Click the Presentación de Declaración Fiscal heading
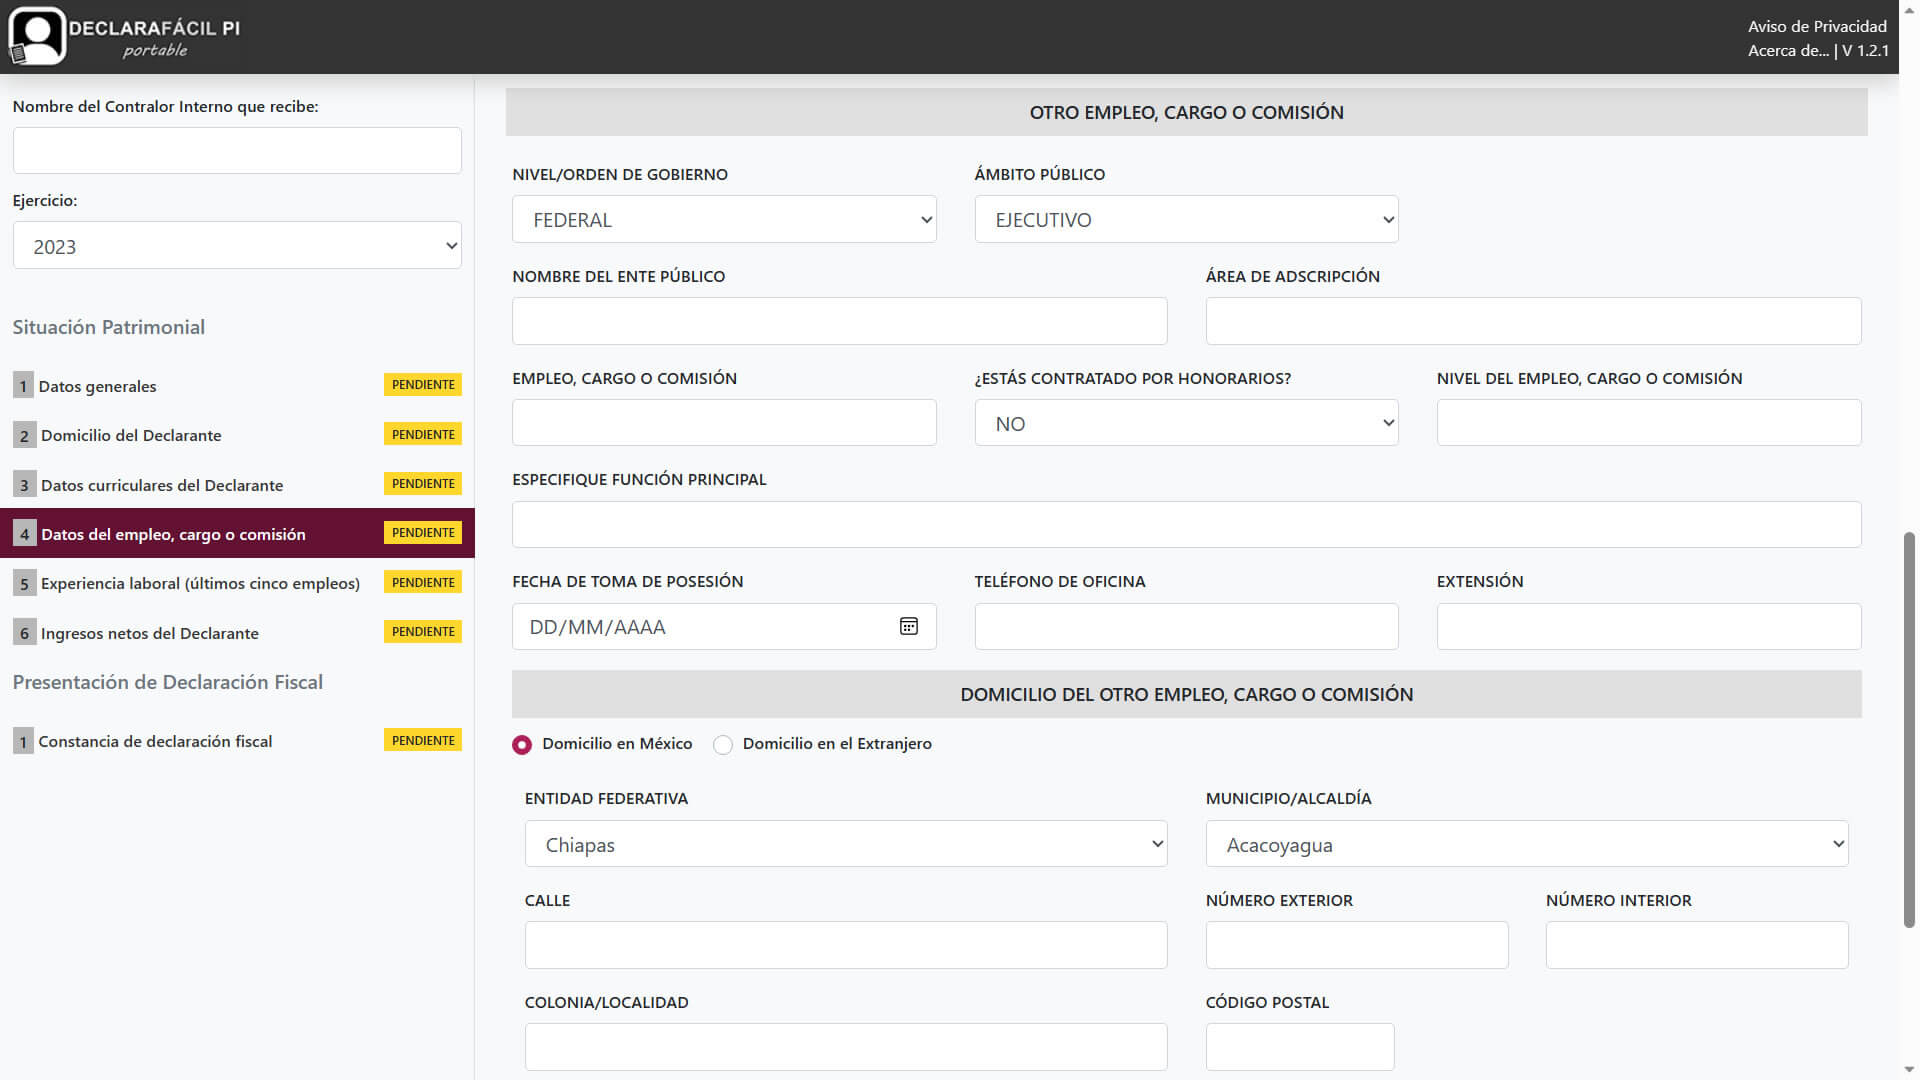Image resolution: width=1920 pixels, height=1080 pixels. click(x=167, y=682)
